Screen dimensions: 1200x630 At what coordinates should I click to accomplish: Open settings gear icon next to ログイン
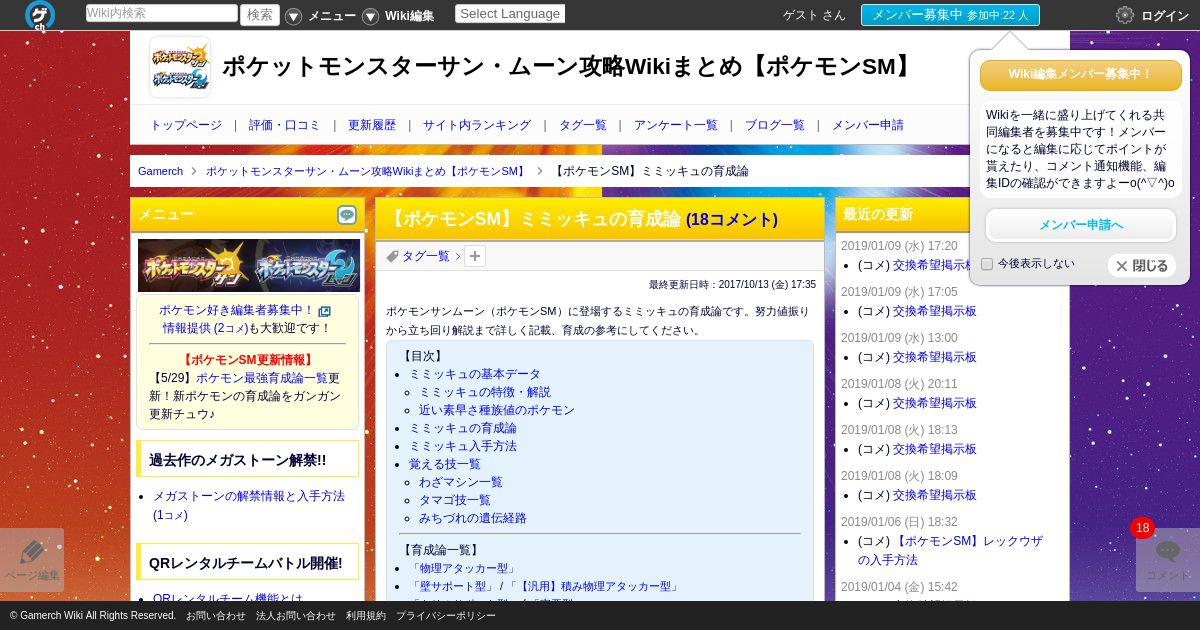(1125, 15)
